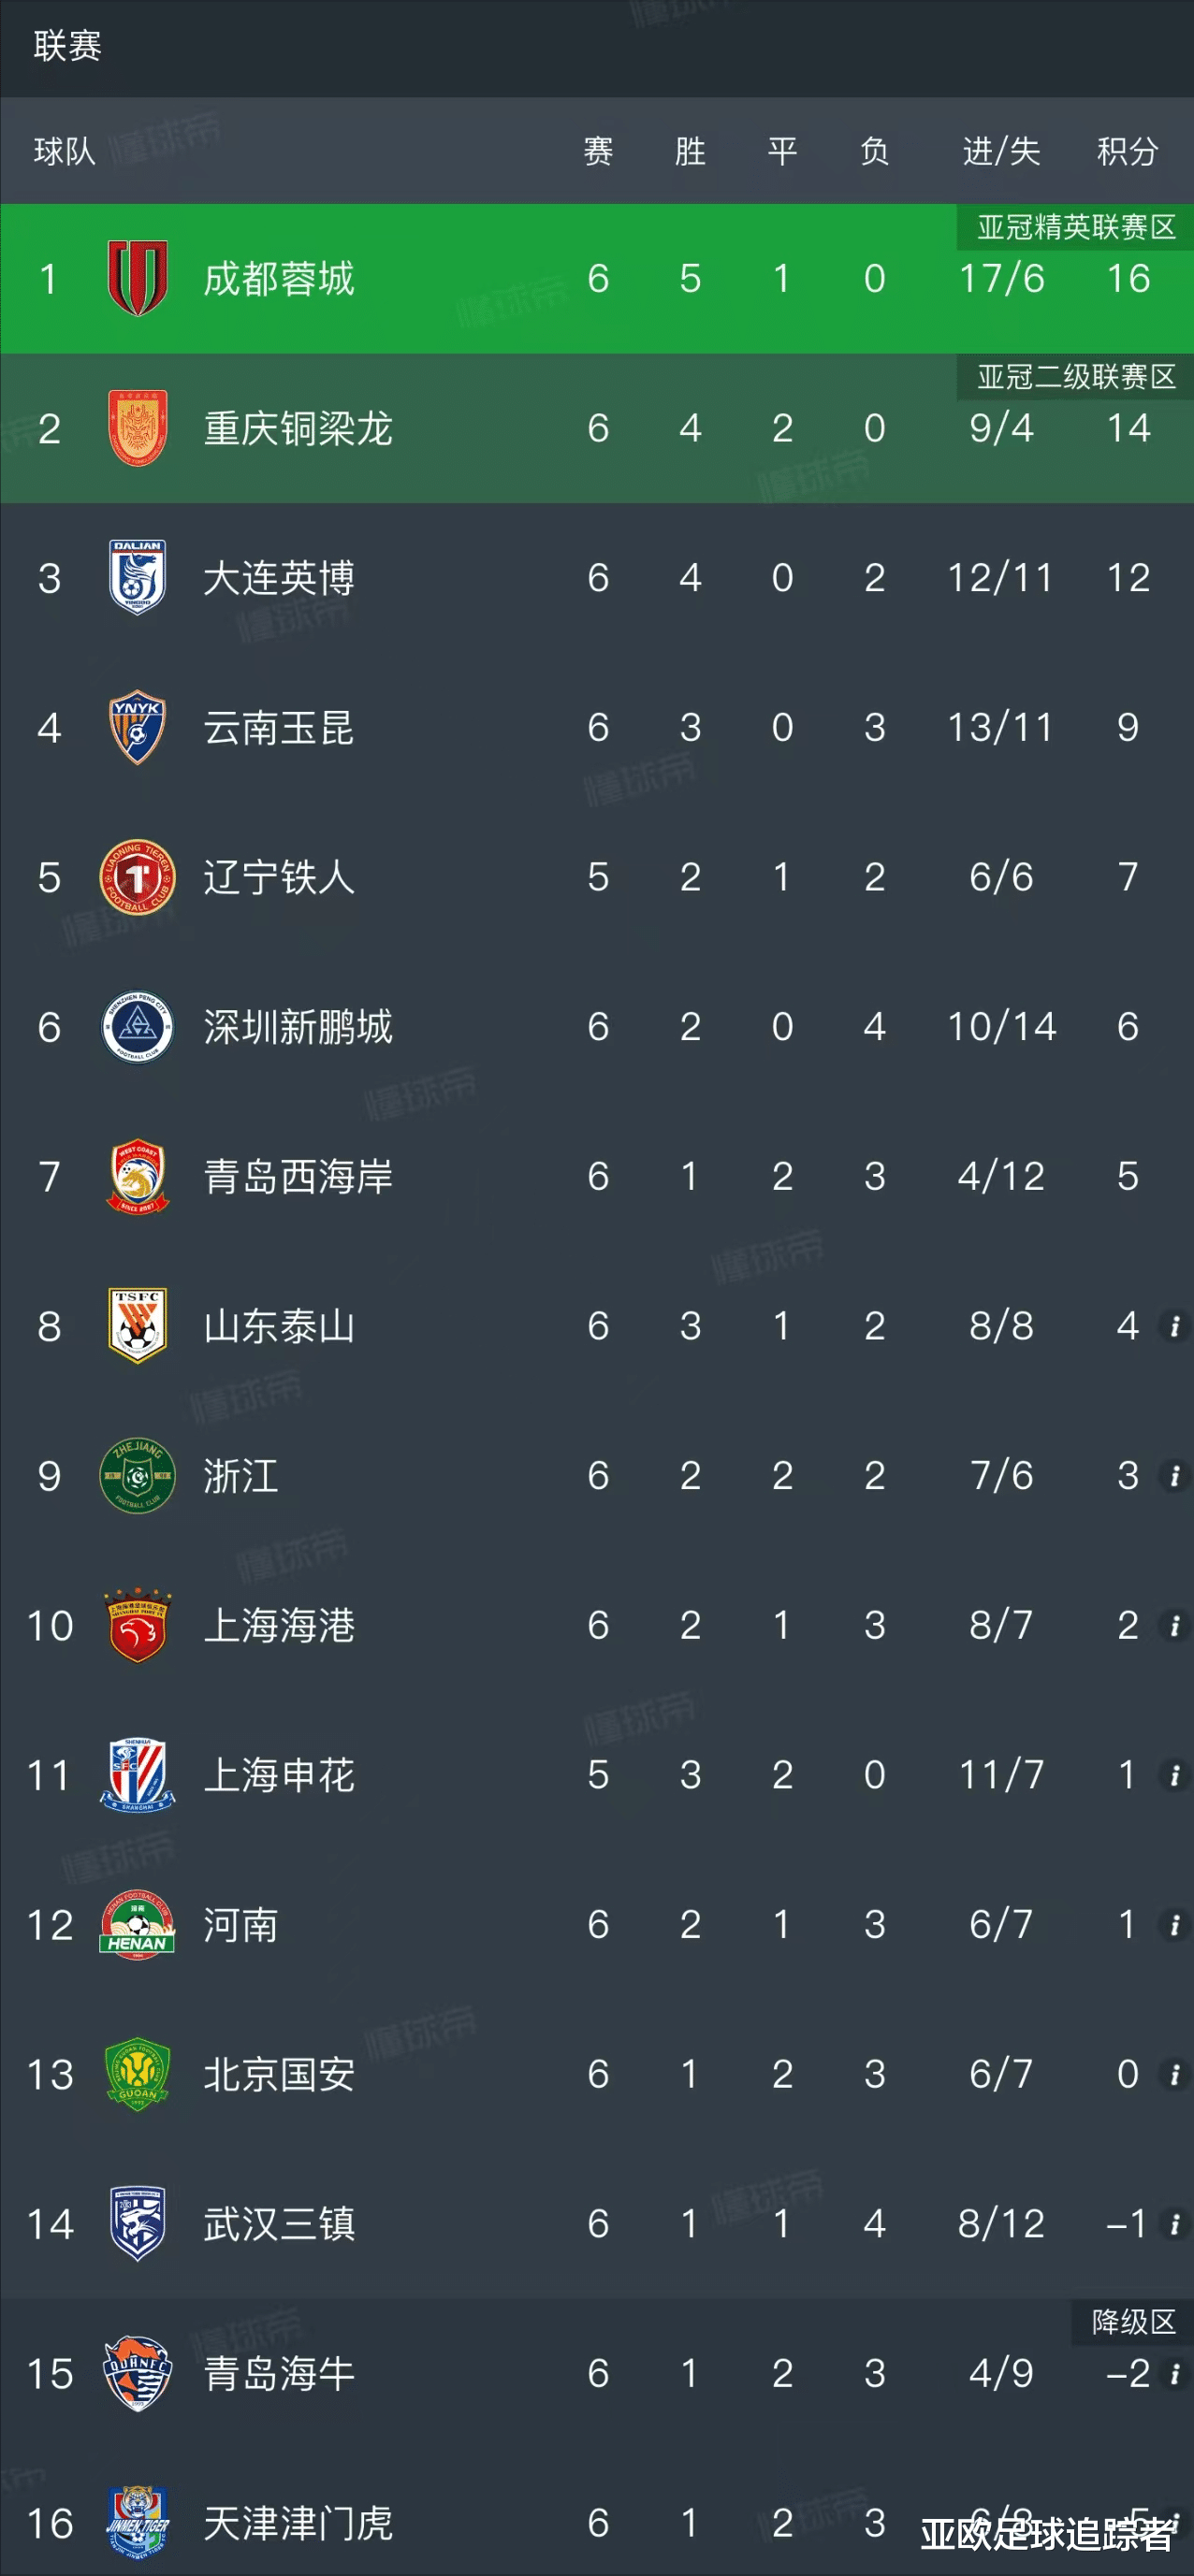Sort by 积分 column header
The image size is (1194, 2576).
[1127, 151]
